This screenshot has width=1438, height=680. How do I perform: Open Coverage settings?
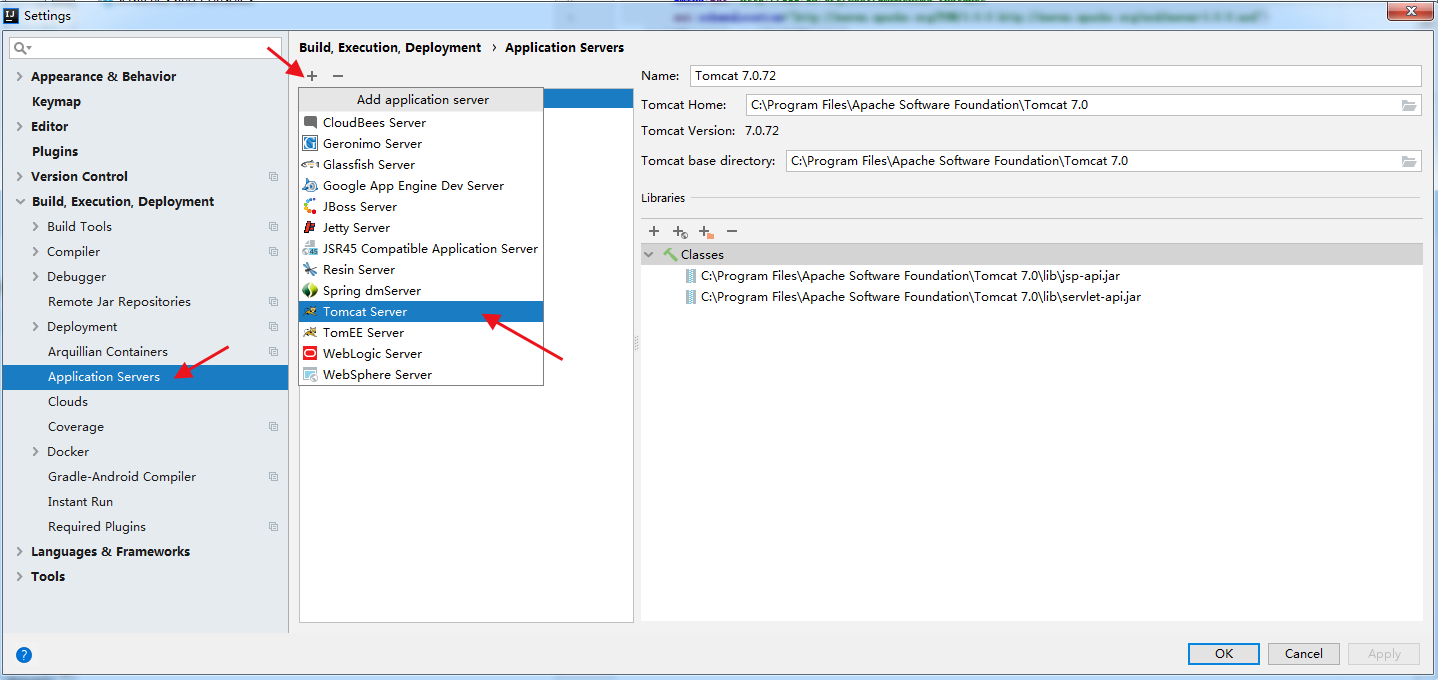[76, 426]
